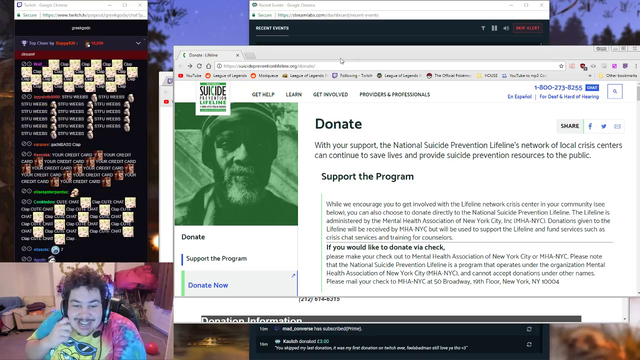Open the HOUSE bookmarks folder
Image resolution: width=640 pixels, height=360 pixels.
(487, 76)
